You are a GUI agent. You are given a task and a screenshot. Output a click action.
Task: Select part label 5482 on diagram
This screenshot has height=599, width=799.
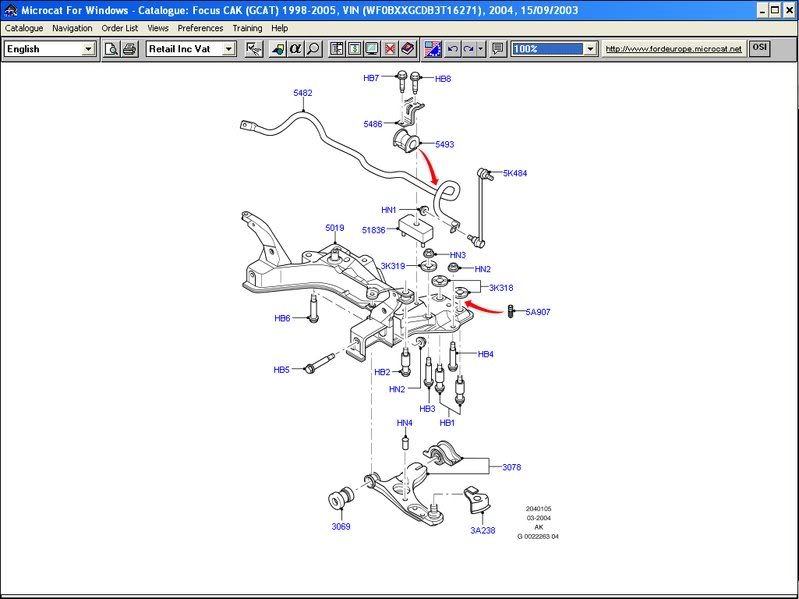pyautogui.click(x=302, y=93)
